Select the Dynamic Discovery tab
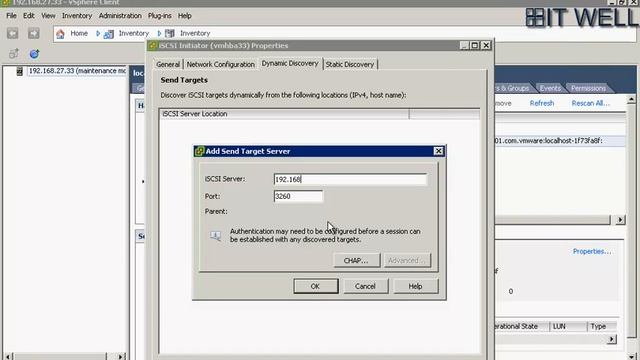 click(290, 63)
